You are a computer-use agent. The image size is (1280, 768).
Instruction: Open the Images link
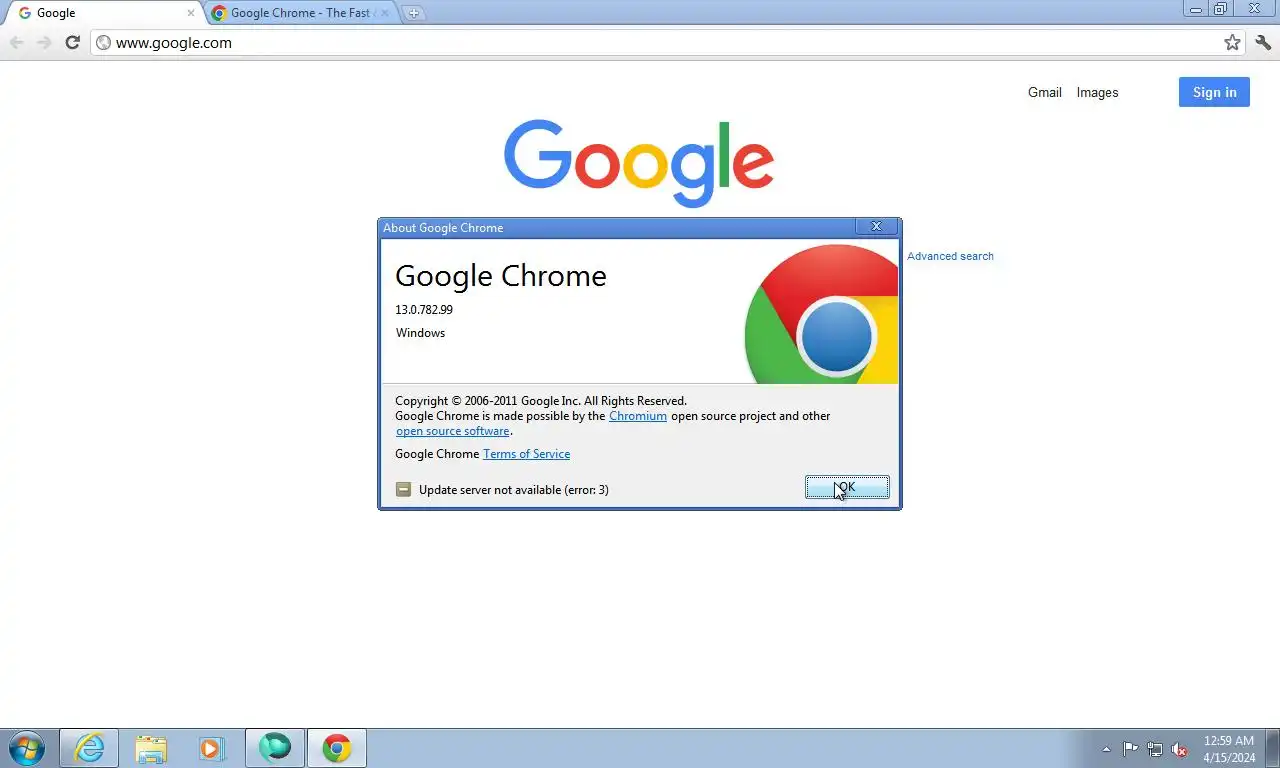1097,92
